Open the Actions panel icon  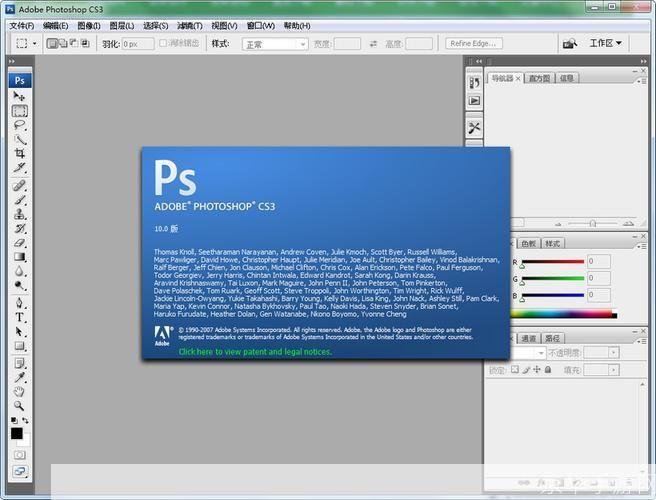pyautogui.click(x=474, y=100)
